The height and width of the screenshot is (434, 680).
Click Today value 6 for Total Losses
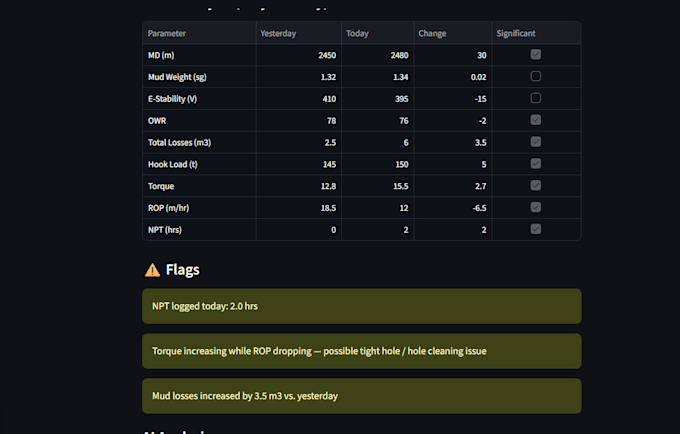[377, 142]
